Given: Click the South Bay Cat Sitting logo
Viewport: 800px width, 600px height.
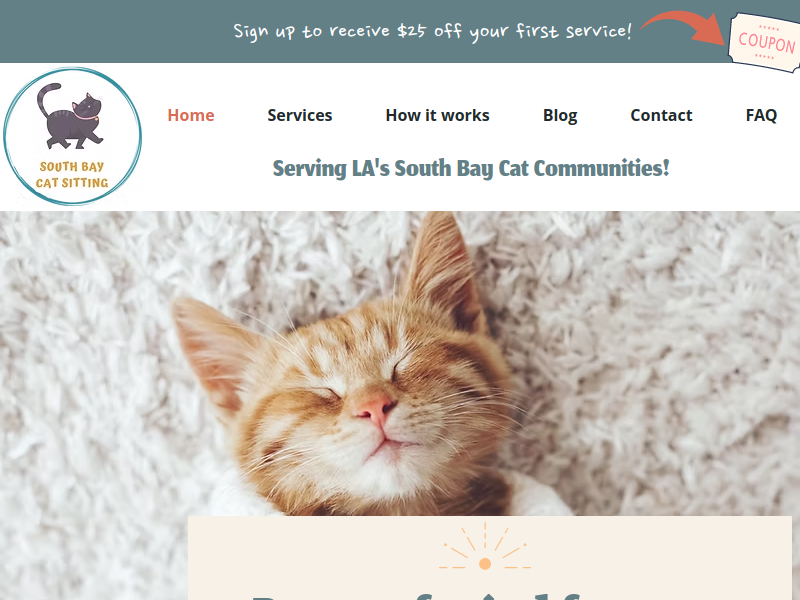Looking at the screenshot, I should pos(72,136).
